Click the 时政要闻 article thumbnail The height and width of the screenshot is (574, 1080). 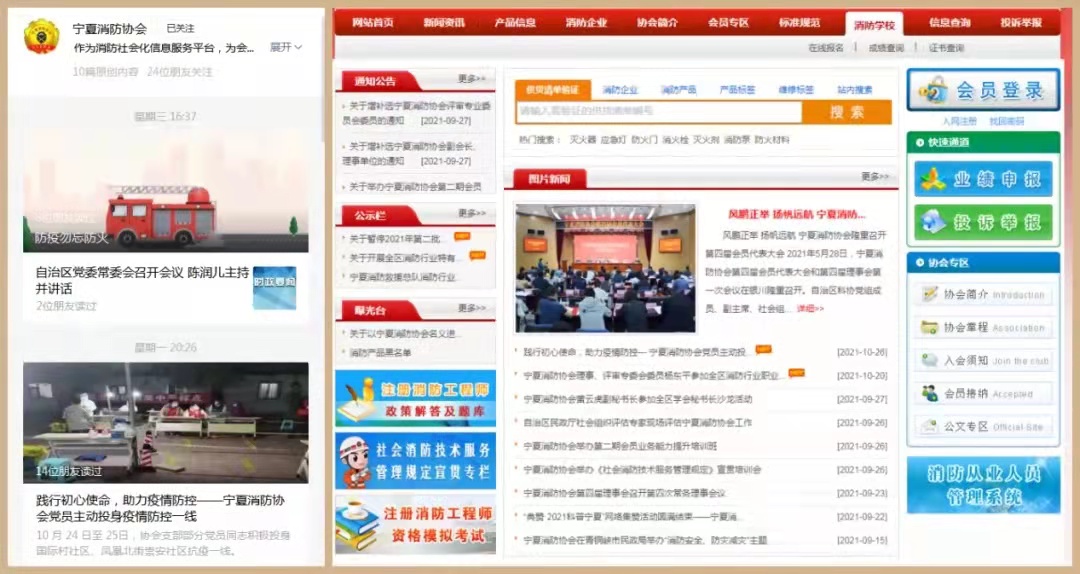coord(275,287)
